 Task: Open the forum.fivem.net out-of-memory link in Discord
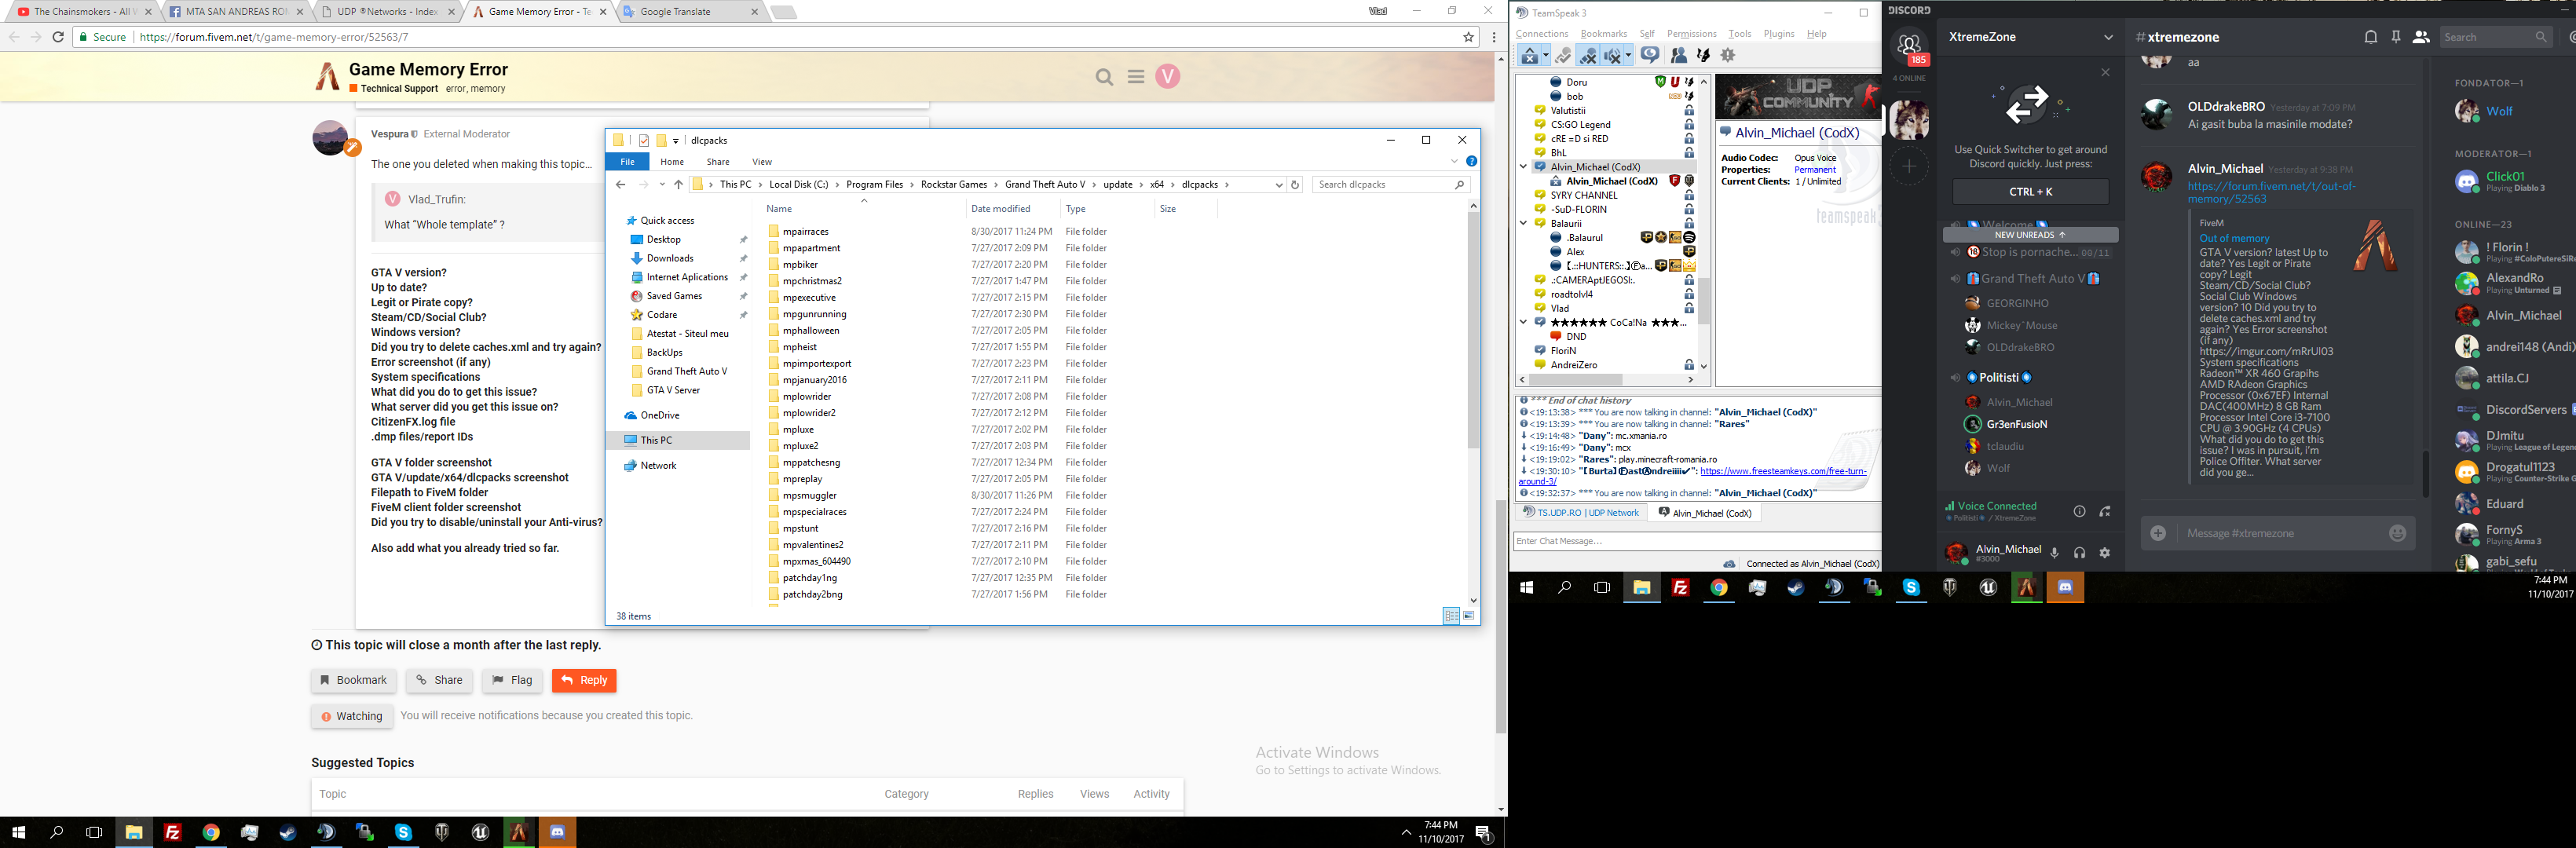pos(2272,192)
